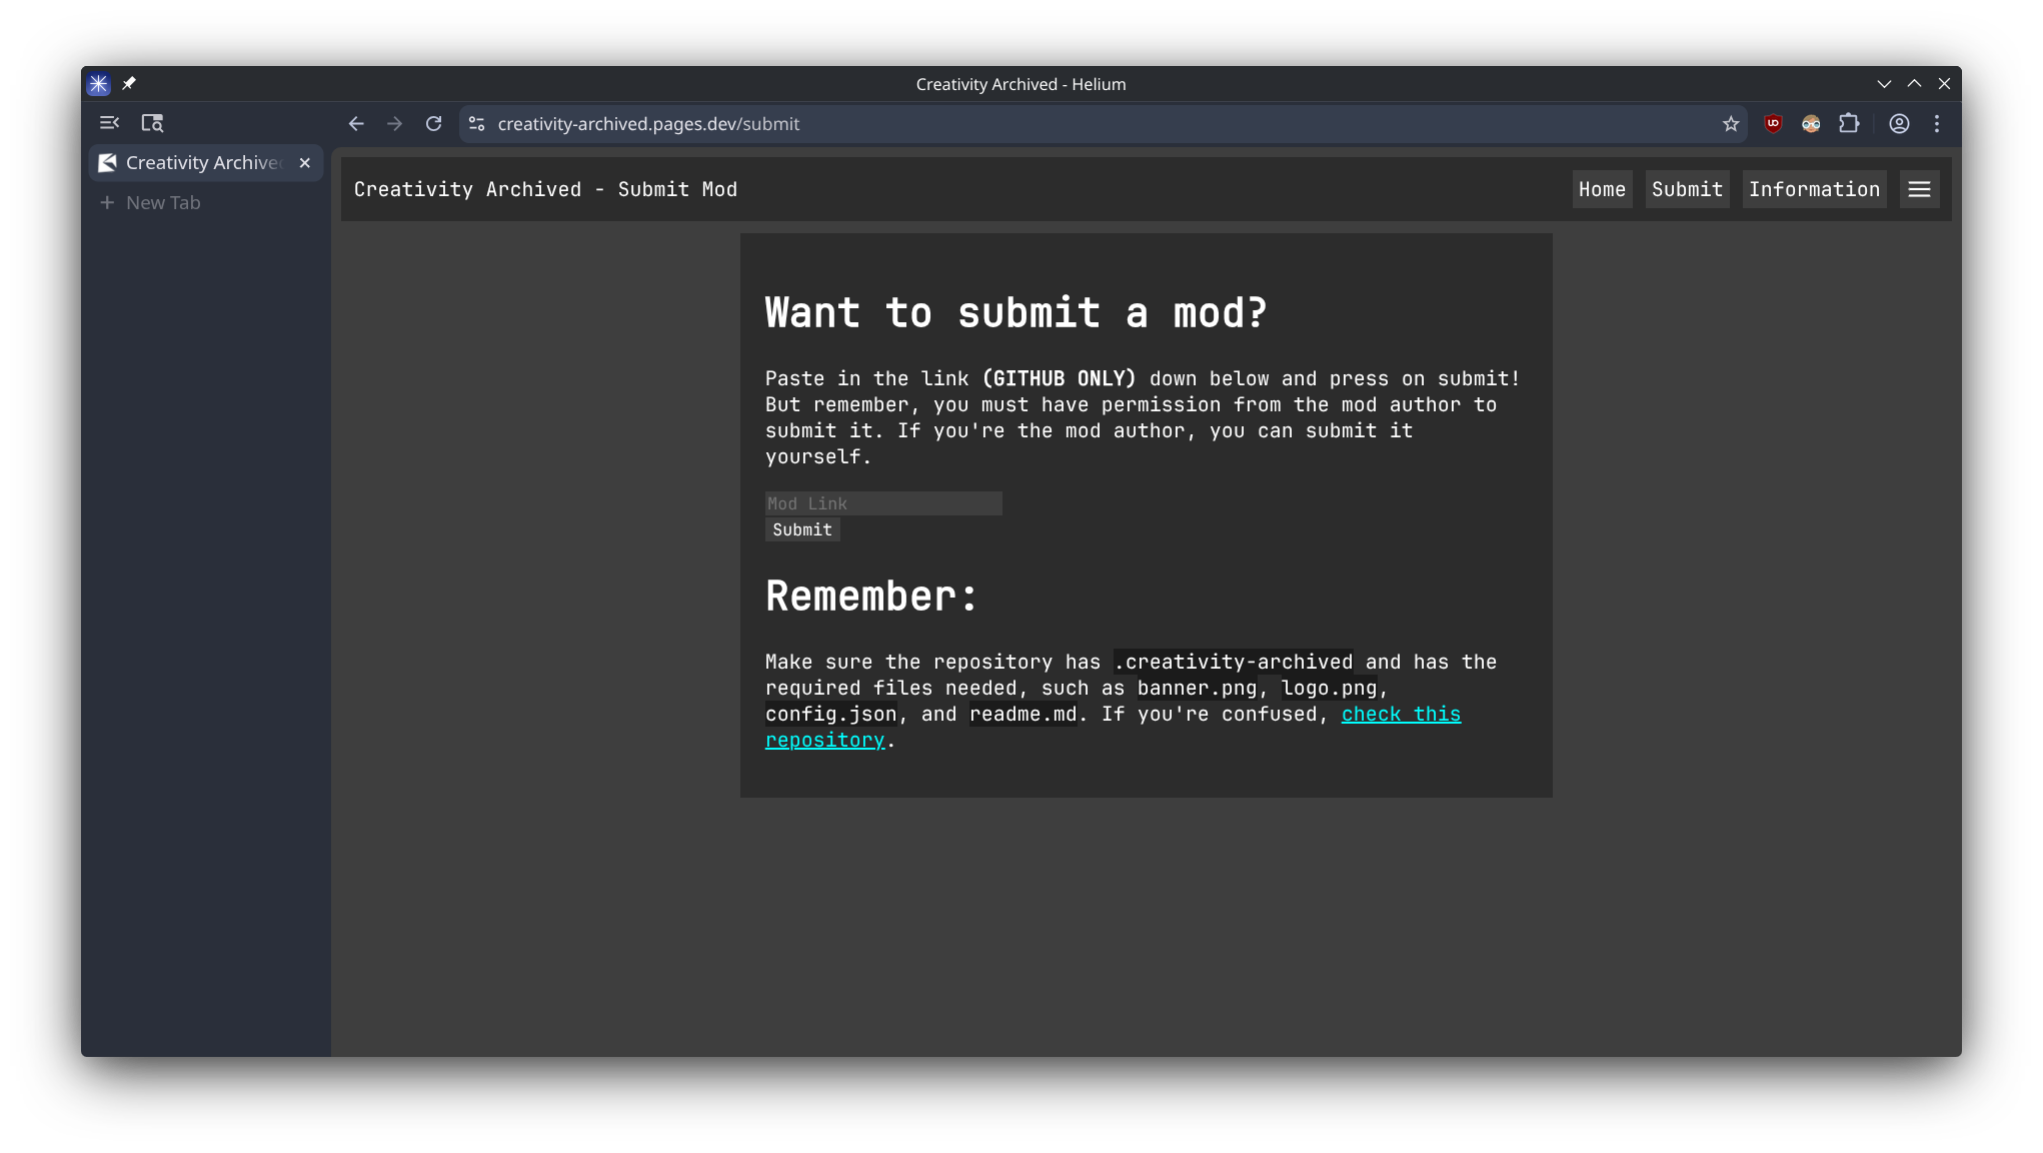The height and width of the screenshot is (1153, 2043).
Task: Click the orange glasses extension icon
Action: [x=1811, y=124]
